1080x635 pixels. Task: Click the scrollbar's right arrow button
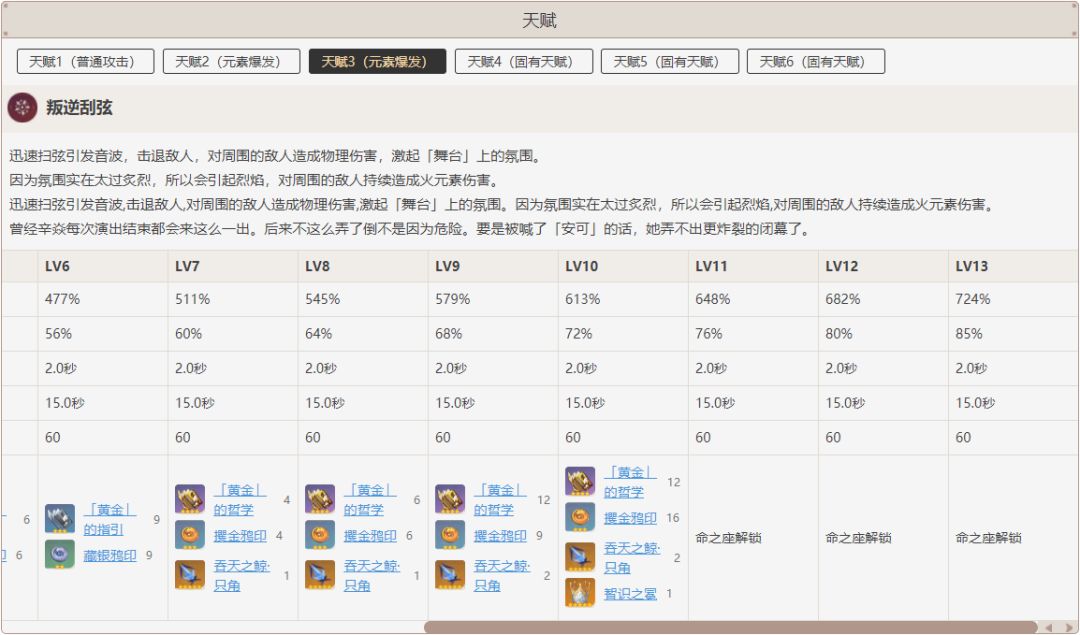click(1068, 627)
